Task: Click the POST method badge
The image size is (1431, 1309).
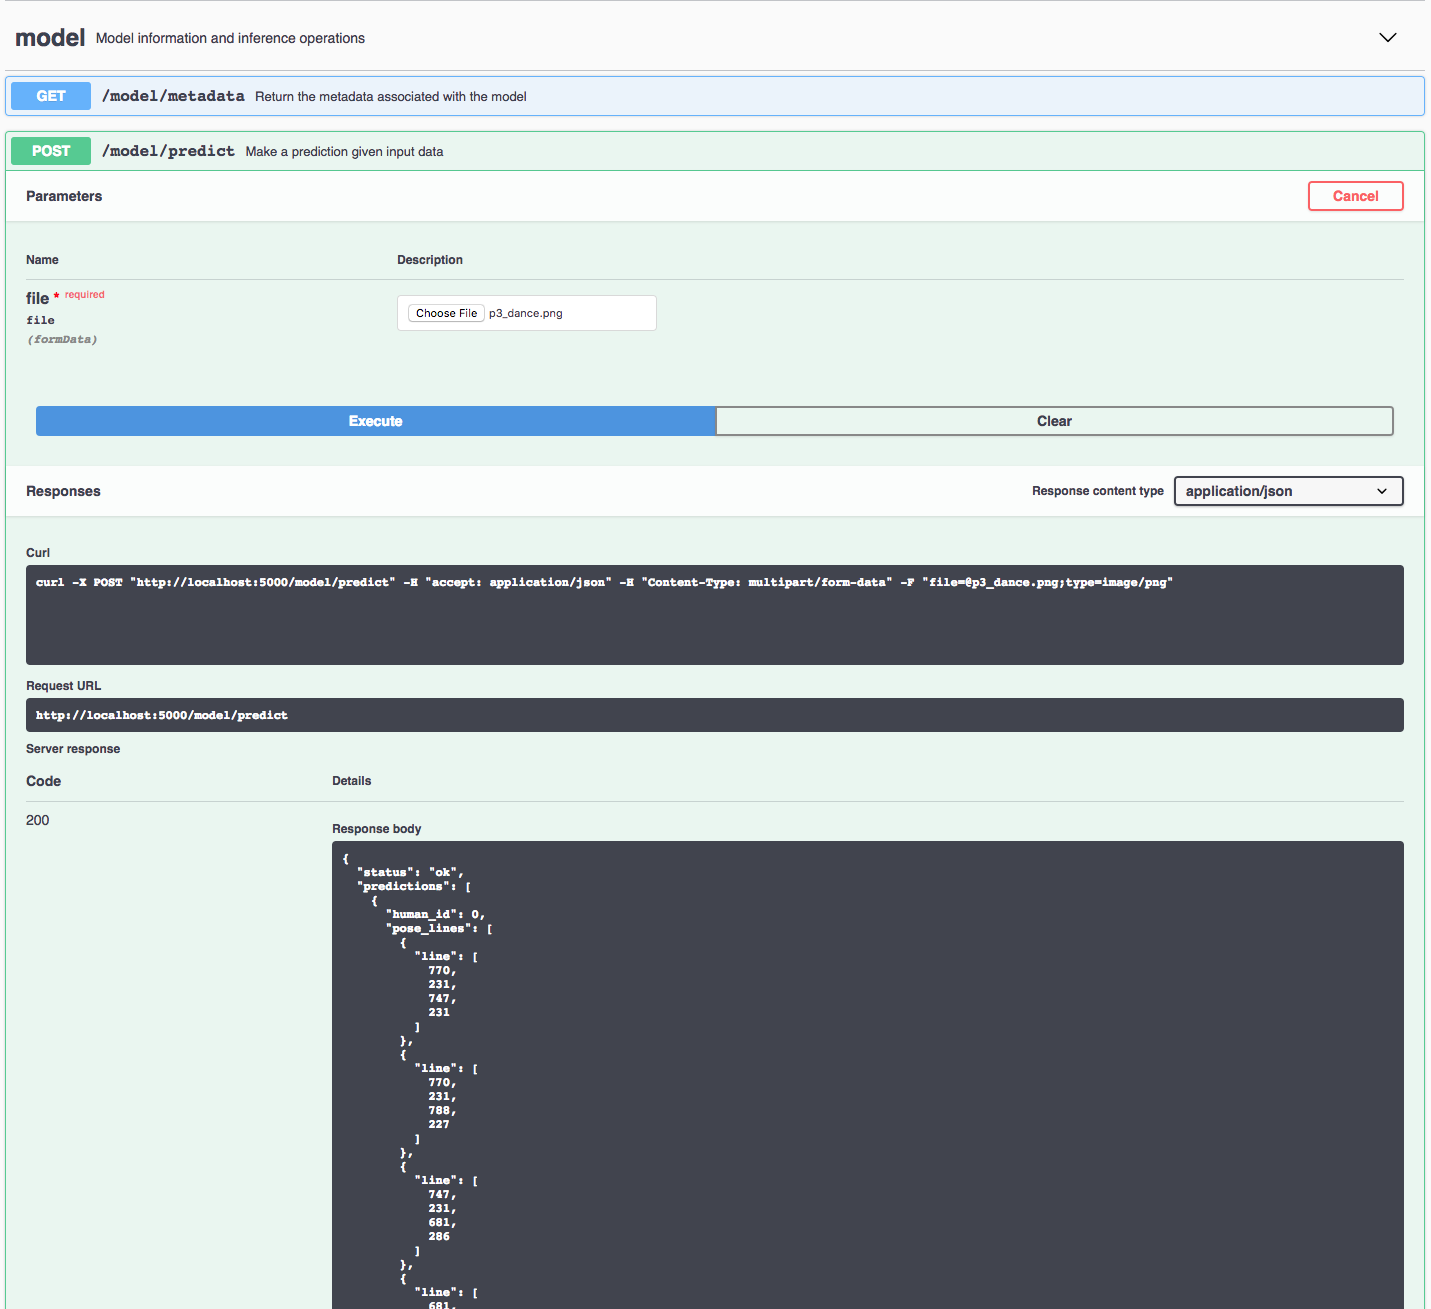Action: pos(51,151)
